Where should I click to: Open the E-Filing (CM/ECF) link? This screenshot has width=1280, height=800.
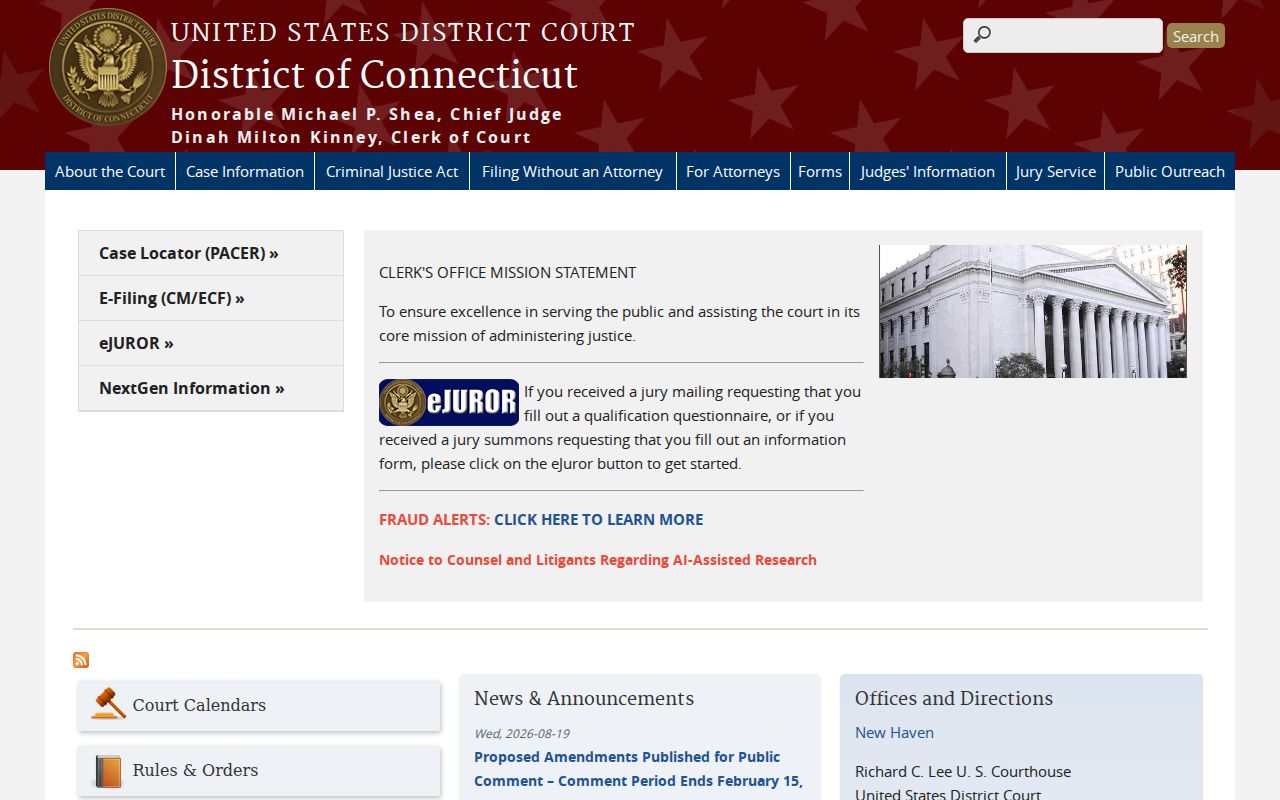211,298
